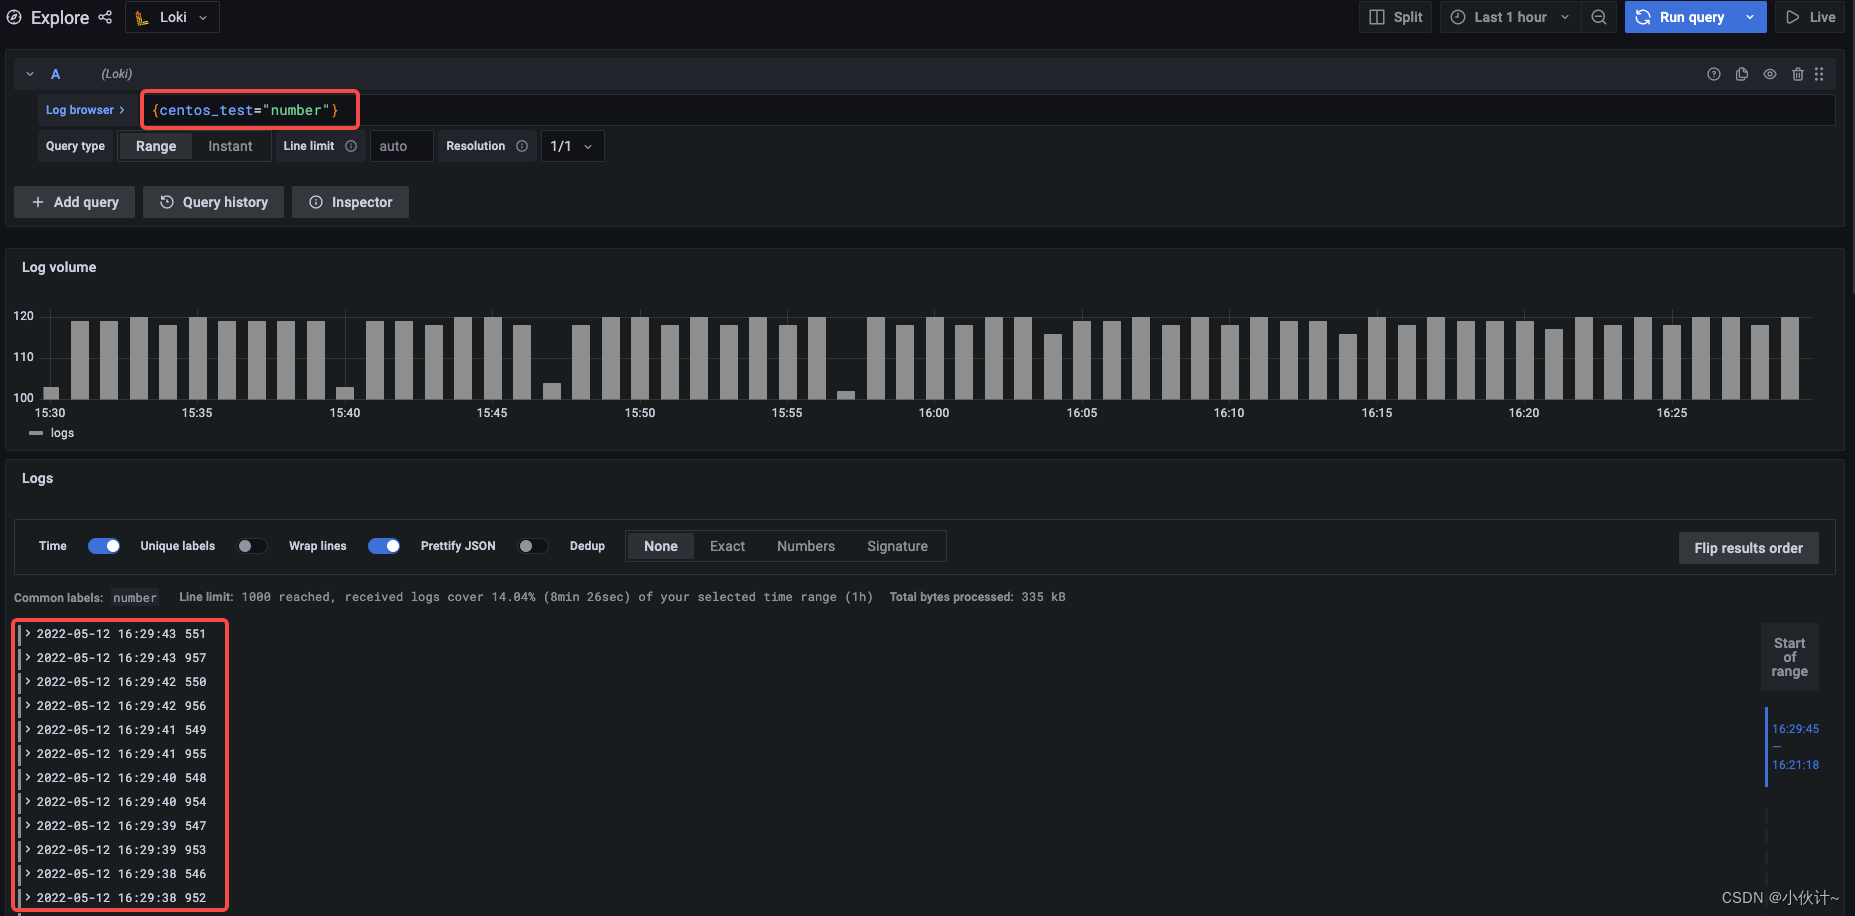Collapse query row A

(30, 74)
